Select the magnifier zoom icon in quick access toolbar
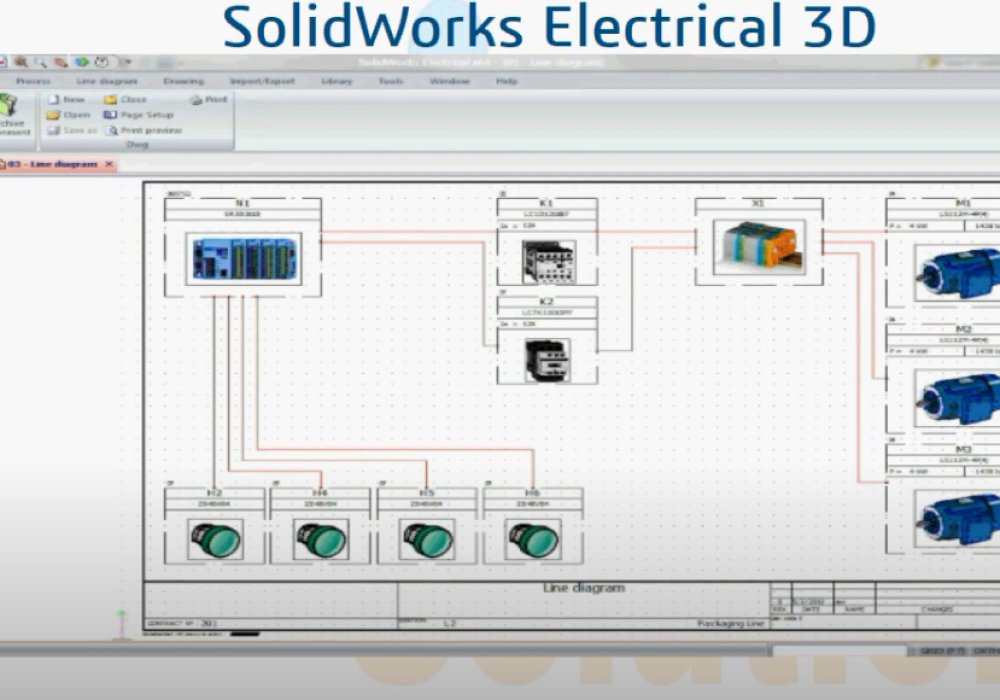Image resolution: width=1000 pixels, height=700 pixels. click(40, 62)
